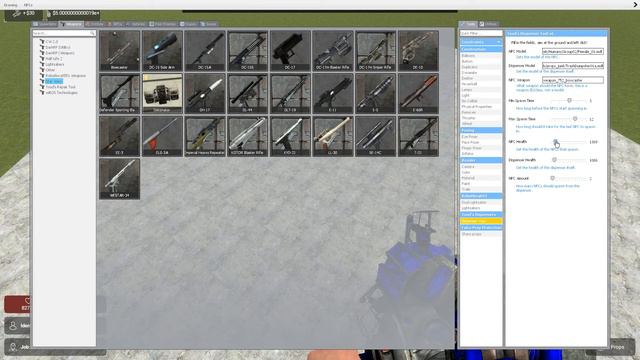
Task: Select the Other weapon category
Action: [50, 70]
